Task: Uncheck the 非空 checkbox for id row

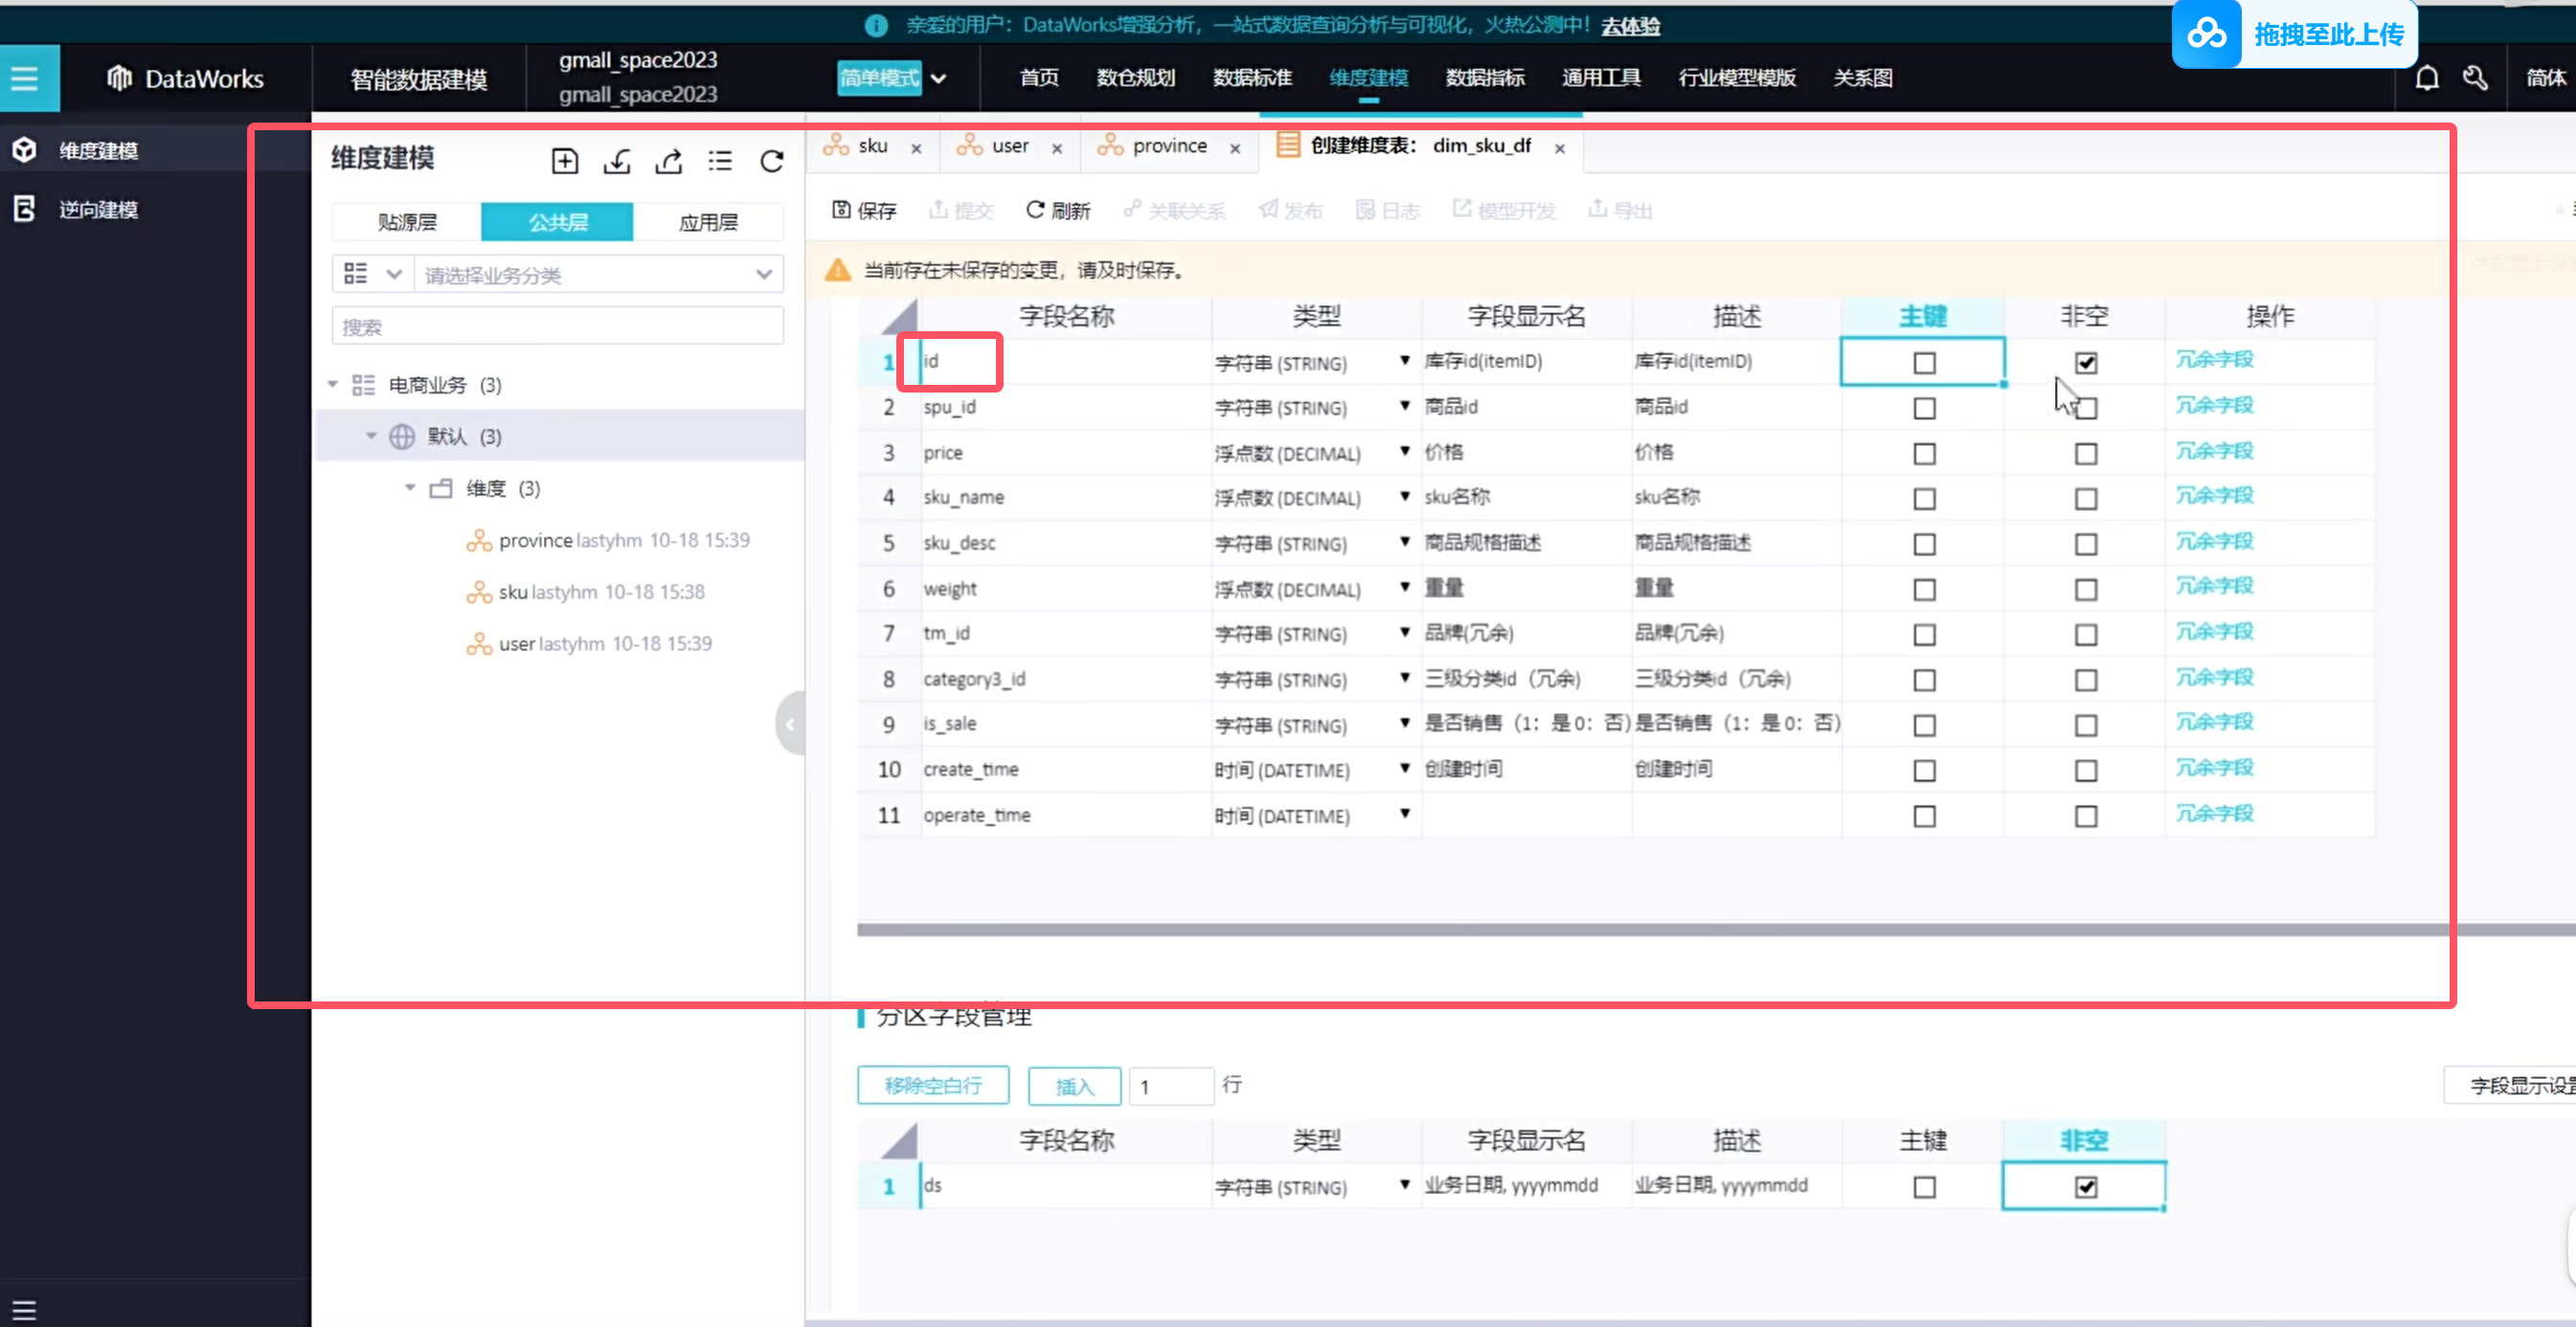Action: coord(2085,363)
